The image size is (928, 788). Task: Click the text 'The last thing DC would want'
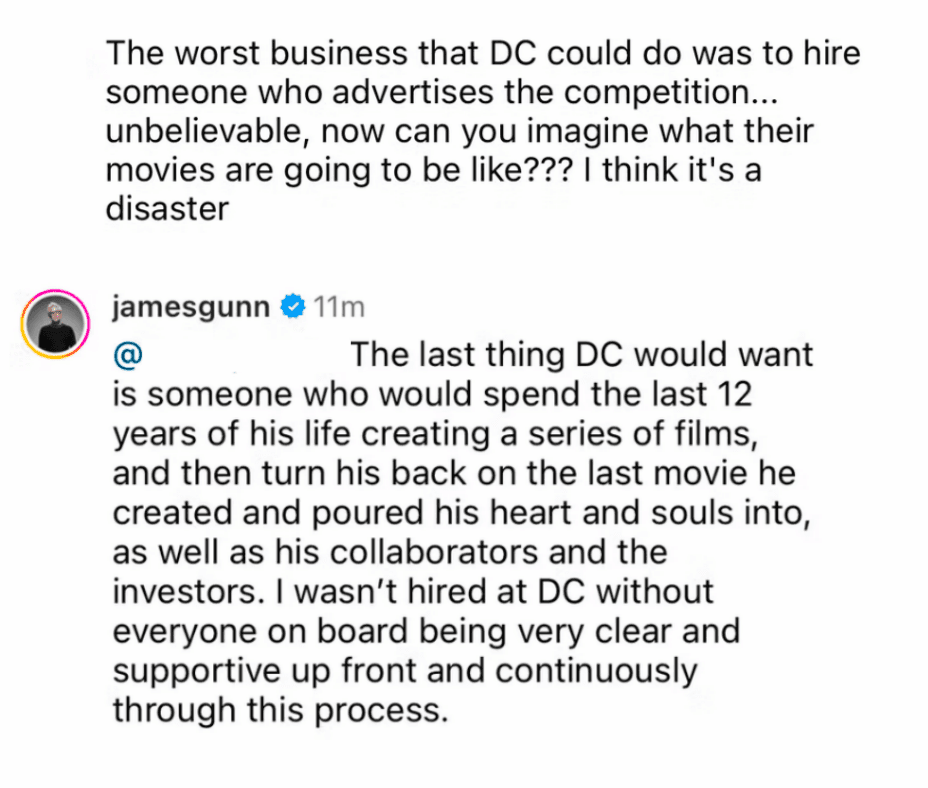tap(582, 355)
